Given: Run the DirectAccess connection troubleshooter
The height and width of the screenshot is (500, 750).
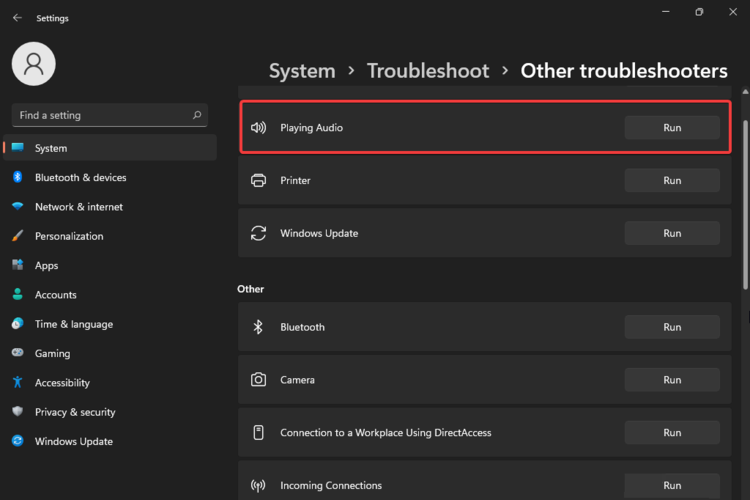Looking at the screenshot, I should coord(672,433).
